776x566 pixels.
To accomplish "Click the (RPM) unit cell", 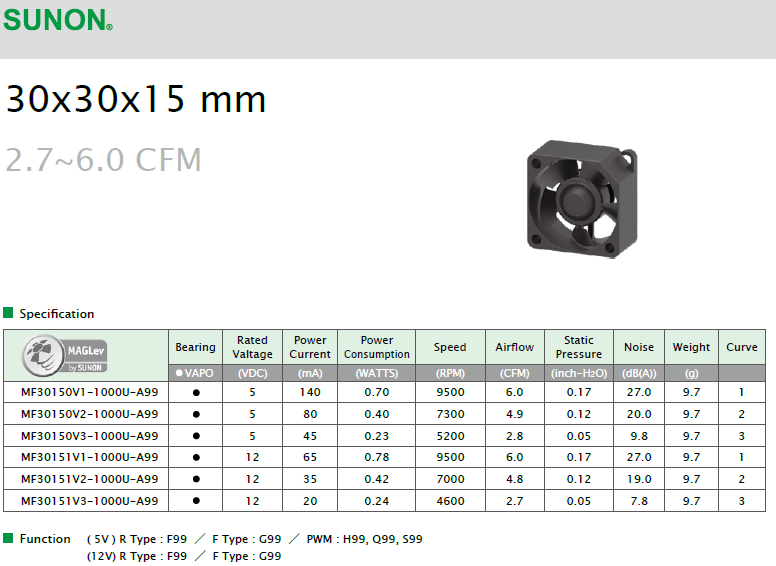I will click(x=450, y=373).
